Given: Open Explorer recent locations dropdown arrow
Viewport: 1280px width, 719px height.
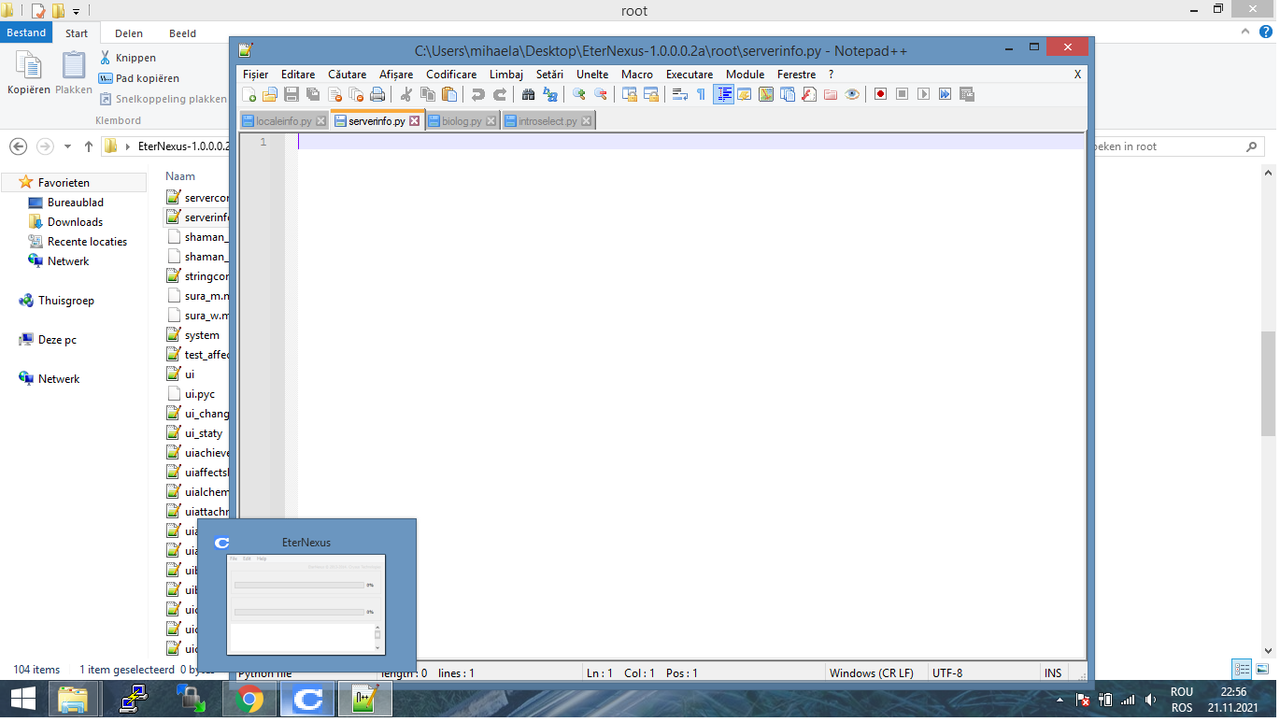Looking at the screenshot, I should click(68, 146).
